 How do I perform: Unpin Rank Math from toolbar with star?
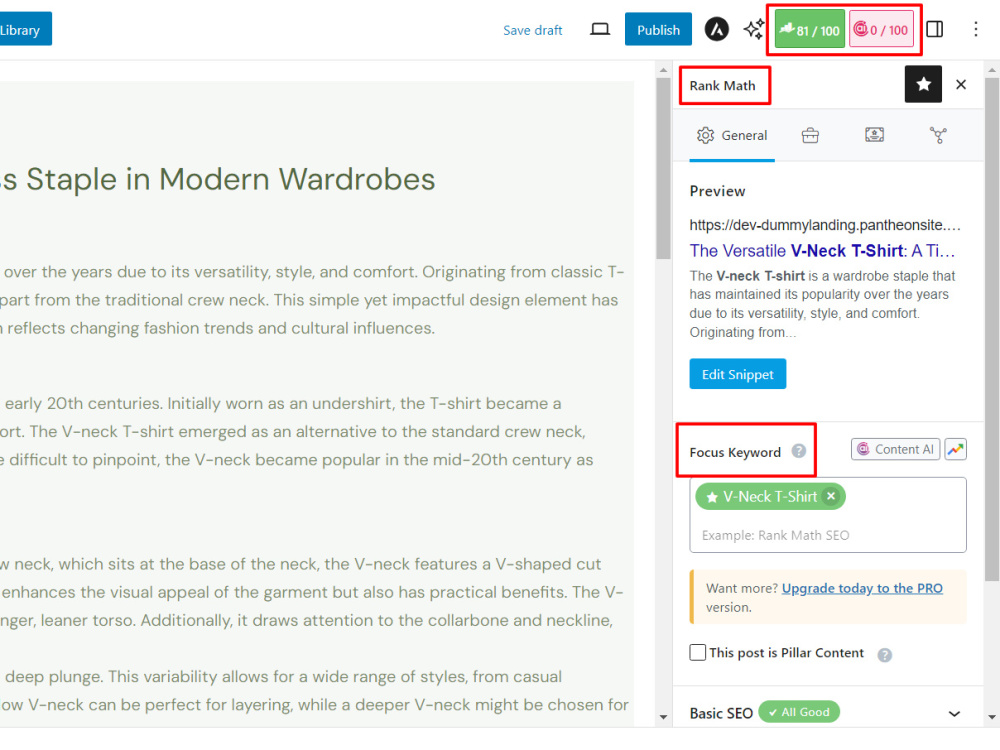923,84
